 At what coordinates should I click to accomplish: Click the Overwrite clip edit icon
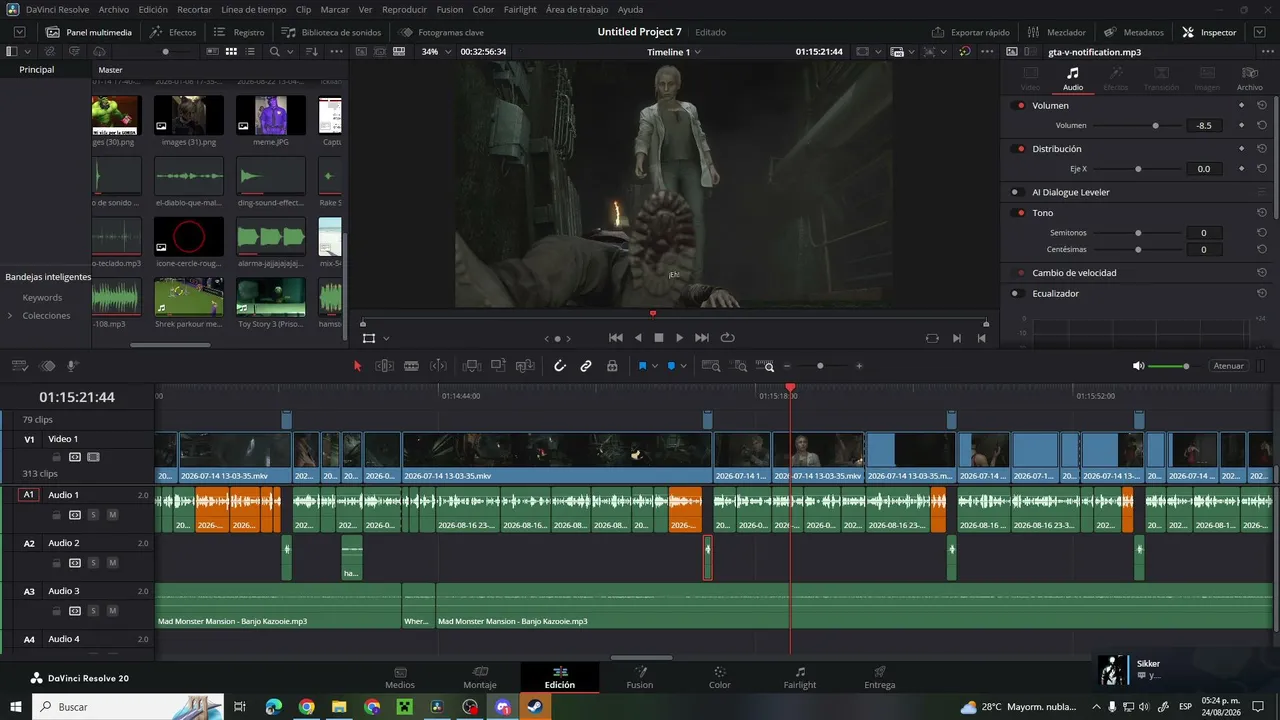coord(498,366)
